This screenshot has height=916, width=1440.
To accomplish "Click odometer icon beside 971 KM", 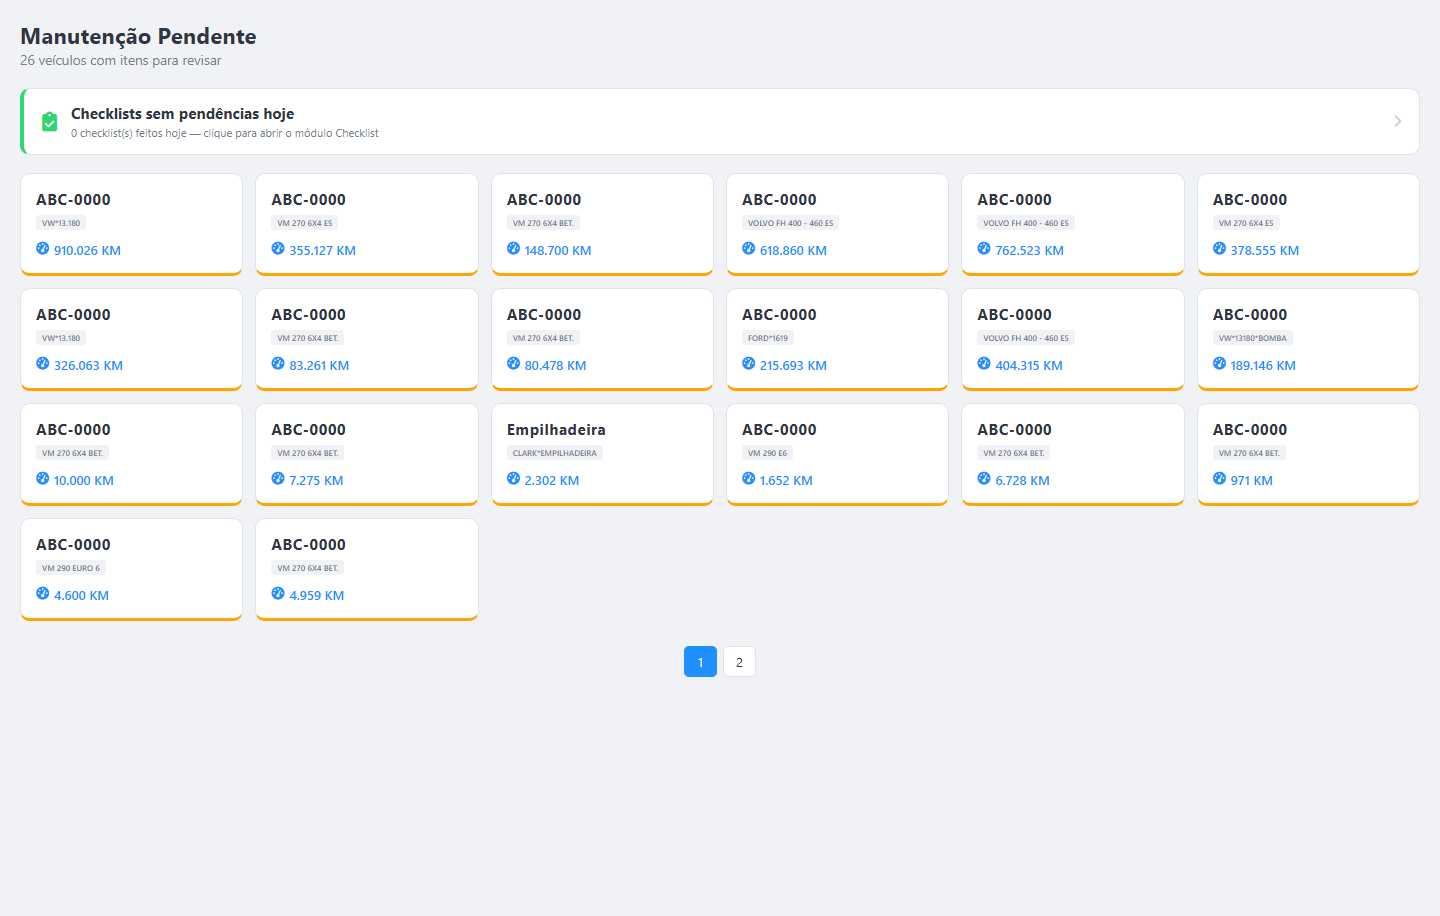I will 1219,478.
